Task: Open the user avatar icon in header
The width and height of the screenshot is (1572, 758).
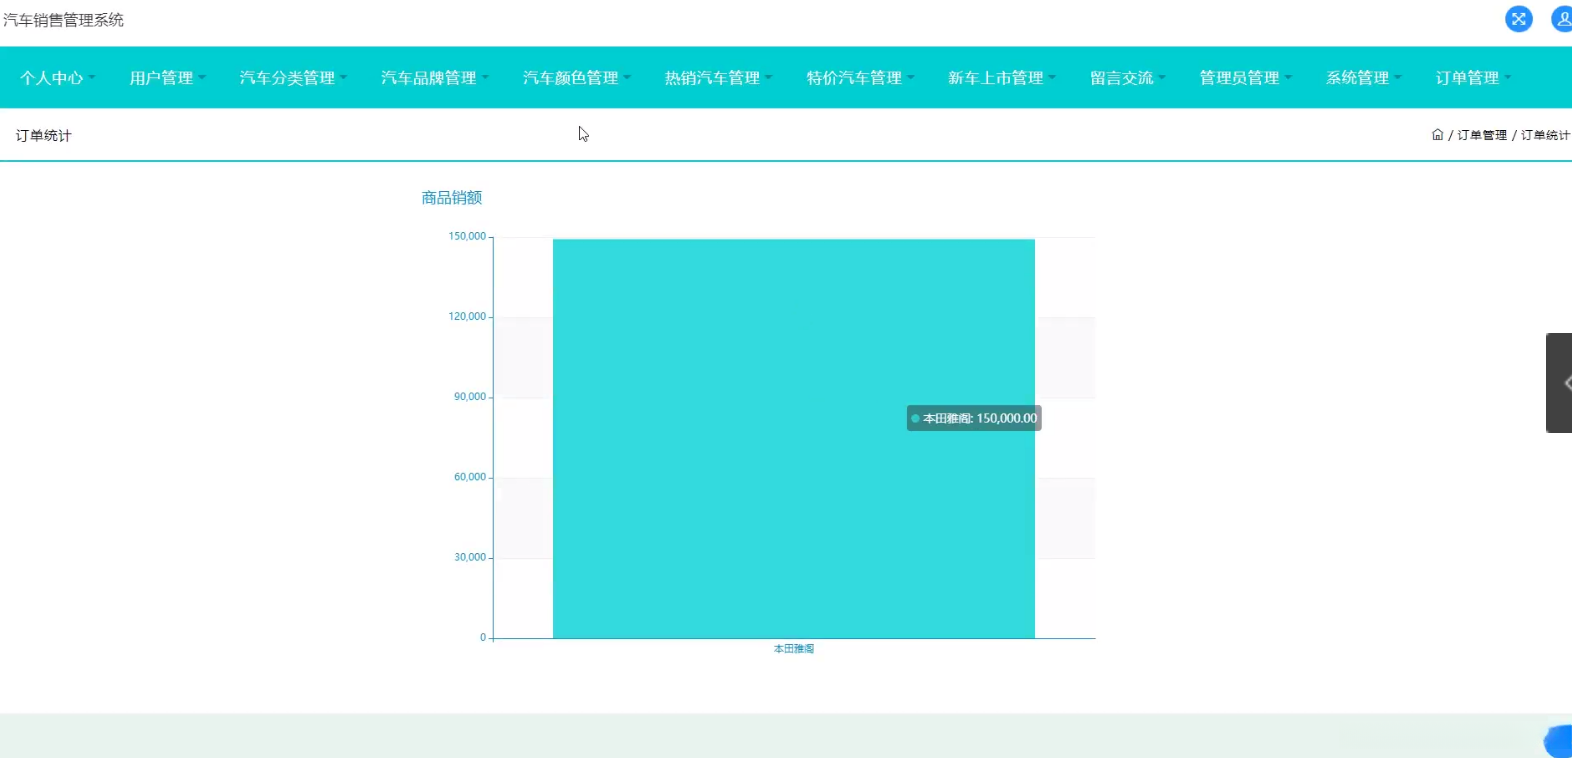Action: pos(1561,19)
